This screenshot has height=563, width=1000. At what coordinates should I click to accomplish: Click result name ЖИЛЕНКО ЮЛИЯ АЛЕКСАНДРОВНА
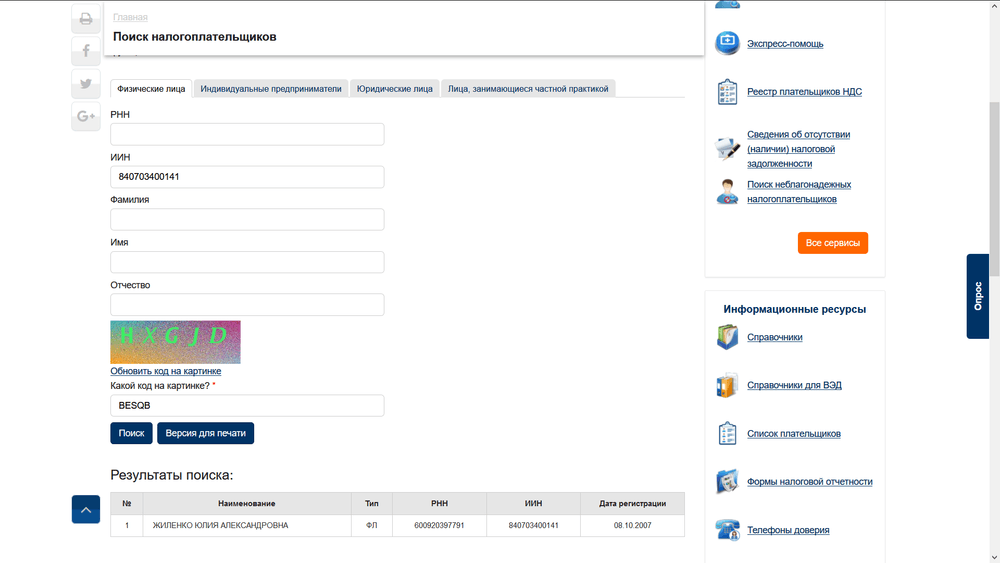tap(220, 525)
